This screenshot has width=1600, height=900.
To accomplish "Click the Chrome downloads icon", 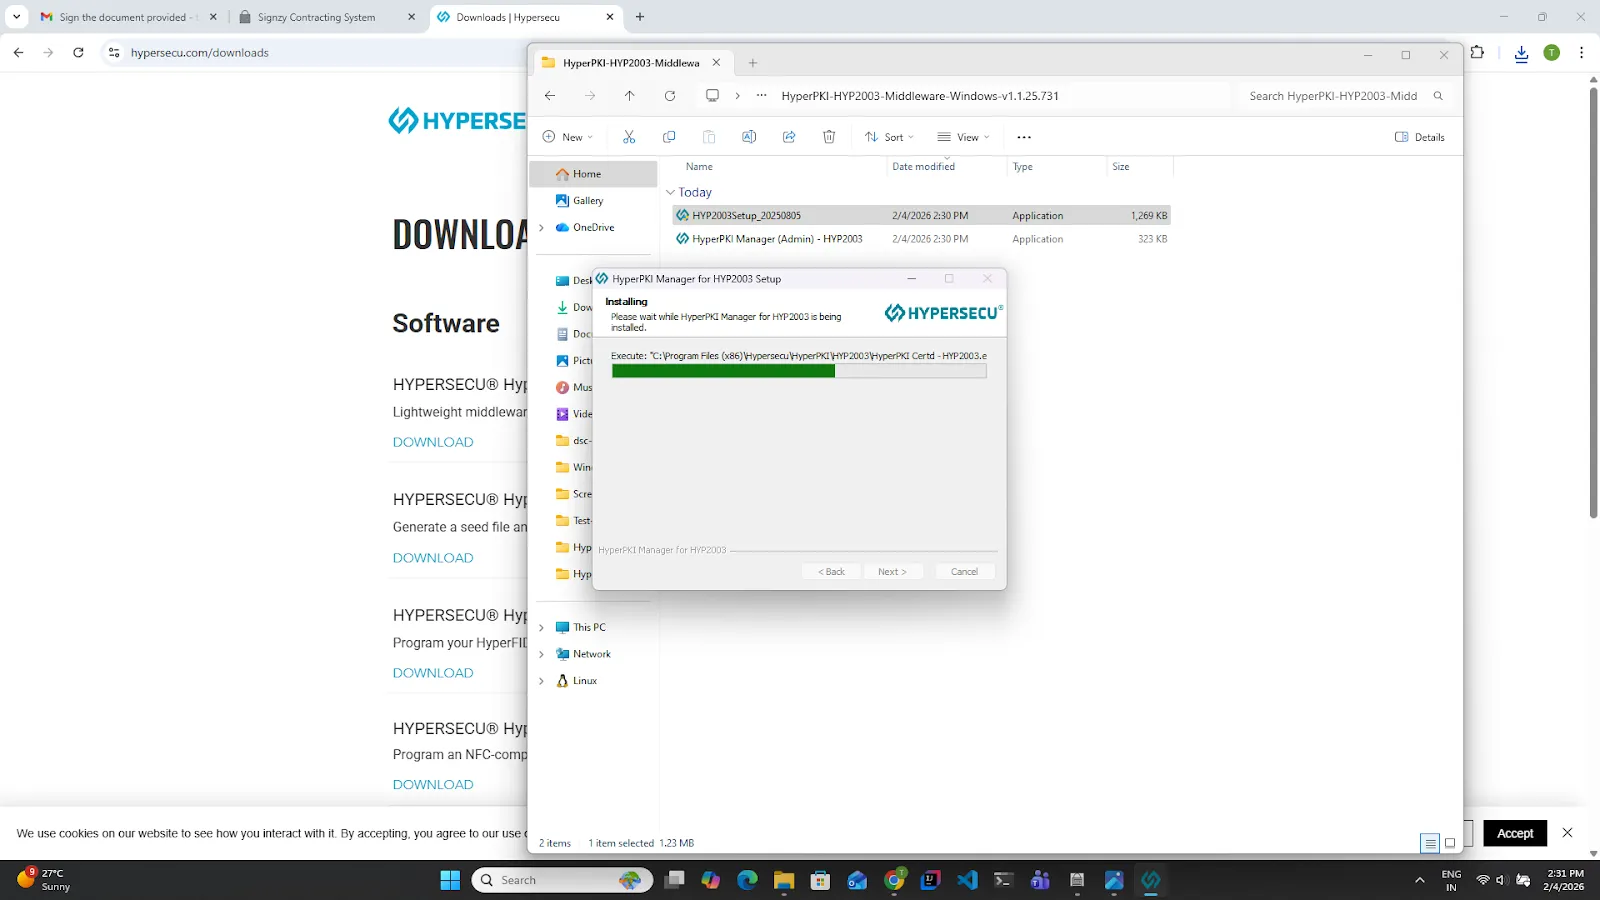I will [1521, 53].
